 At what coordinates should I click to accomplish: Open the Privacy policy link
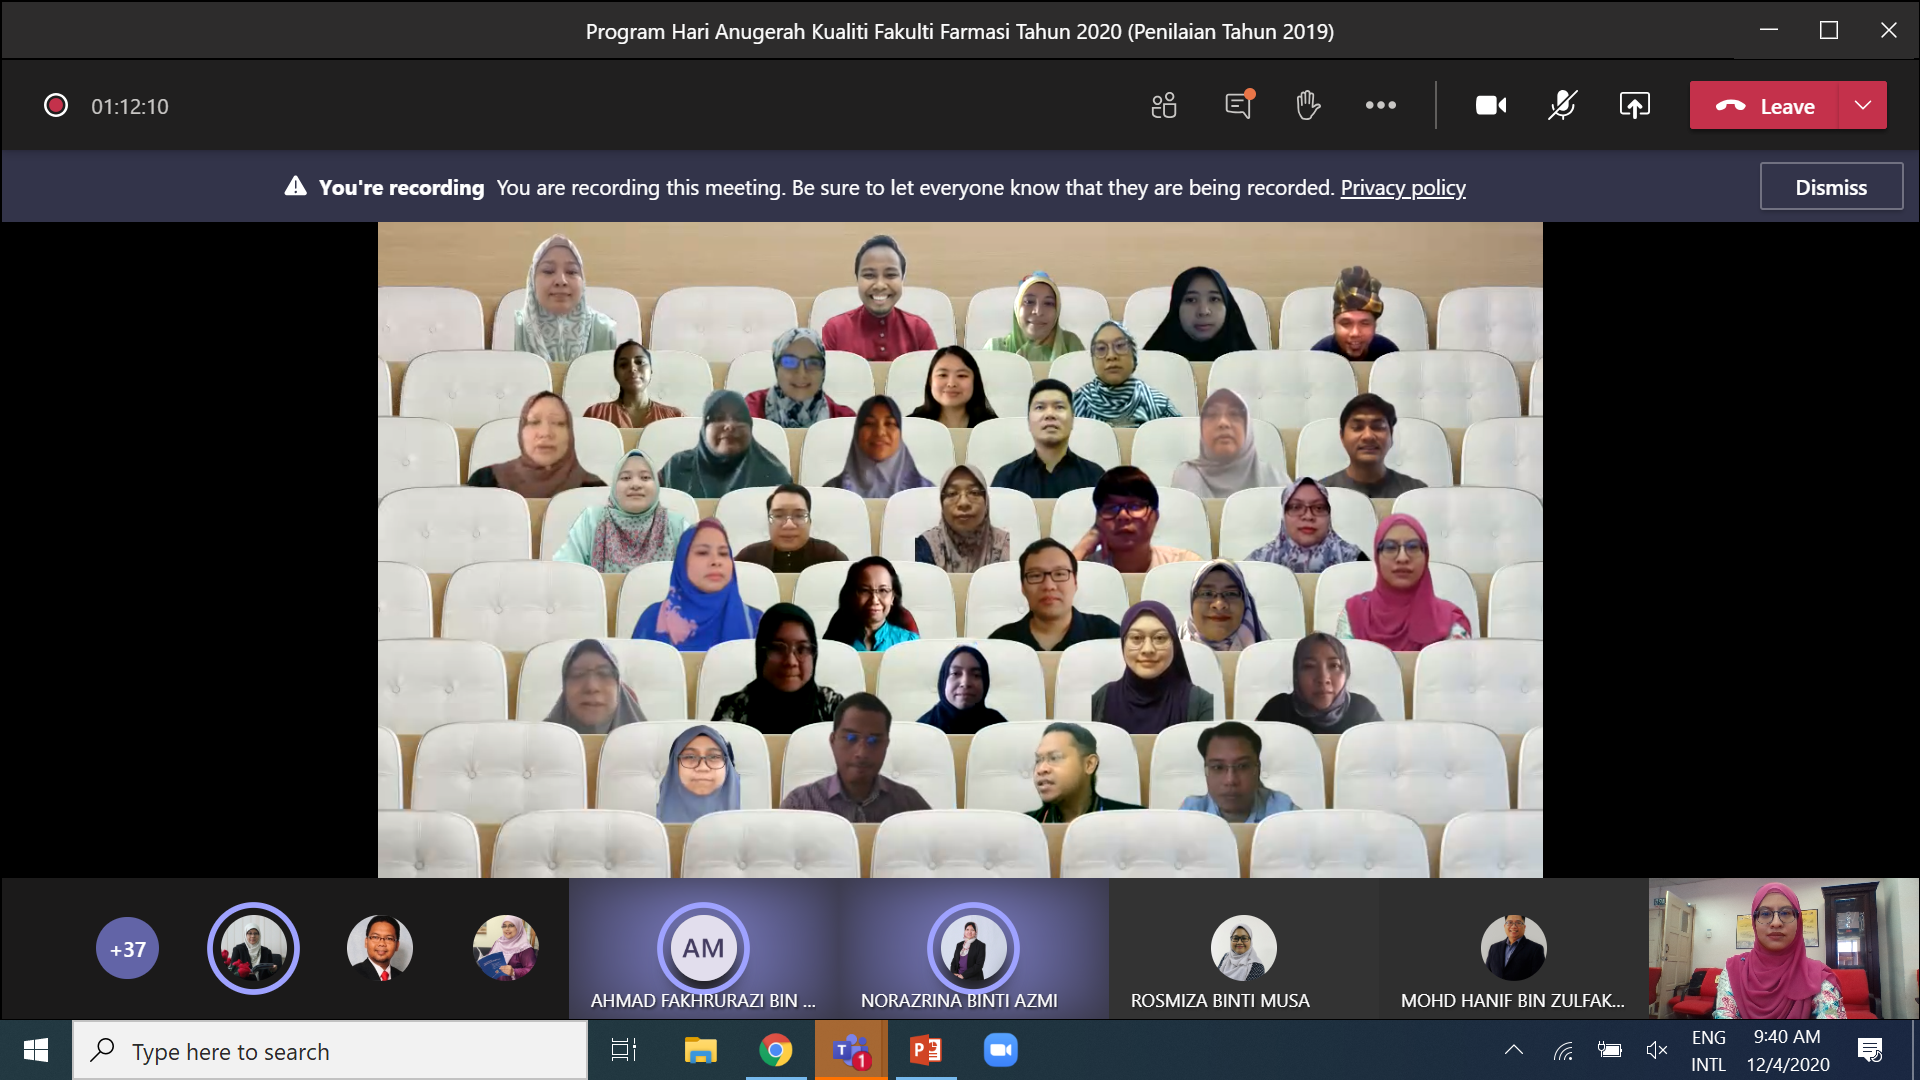pos(1403,188)
